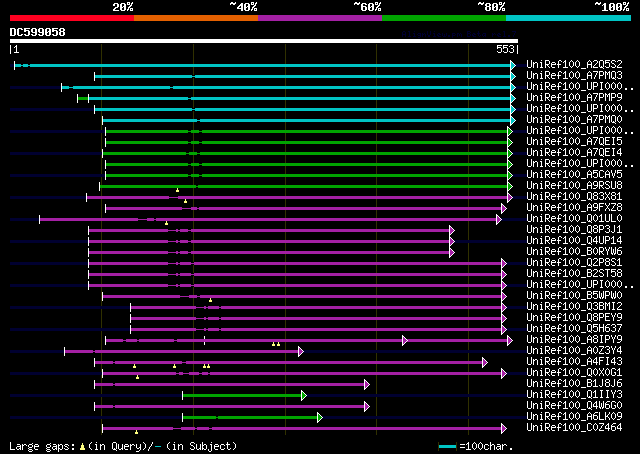640x454 pixels.
Task: Open the UniRef100_A7PMQ3 hit label
Action: [574, 76]
